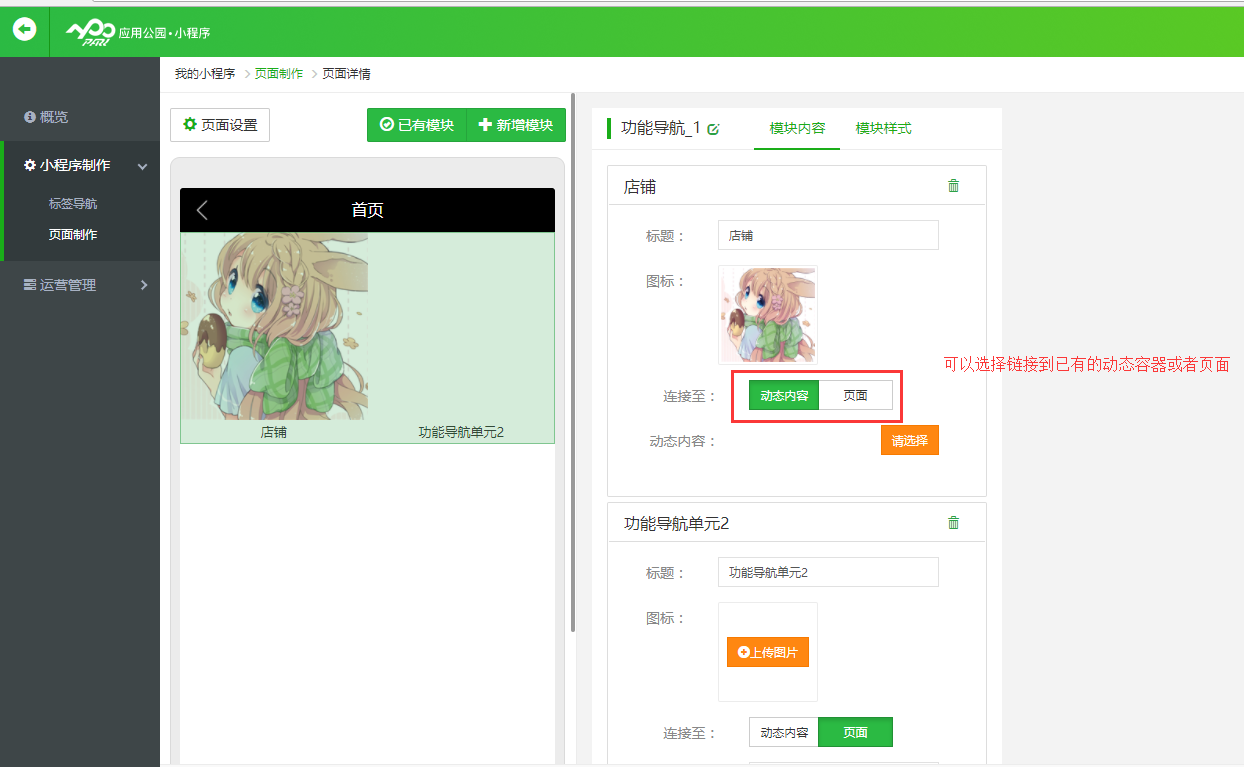Open 页面设置 with the gear button

220,125
